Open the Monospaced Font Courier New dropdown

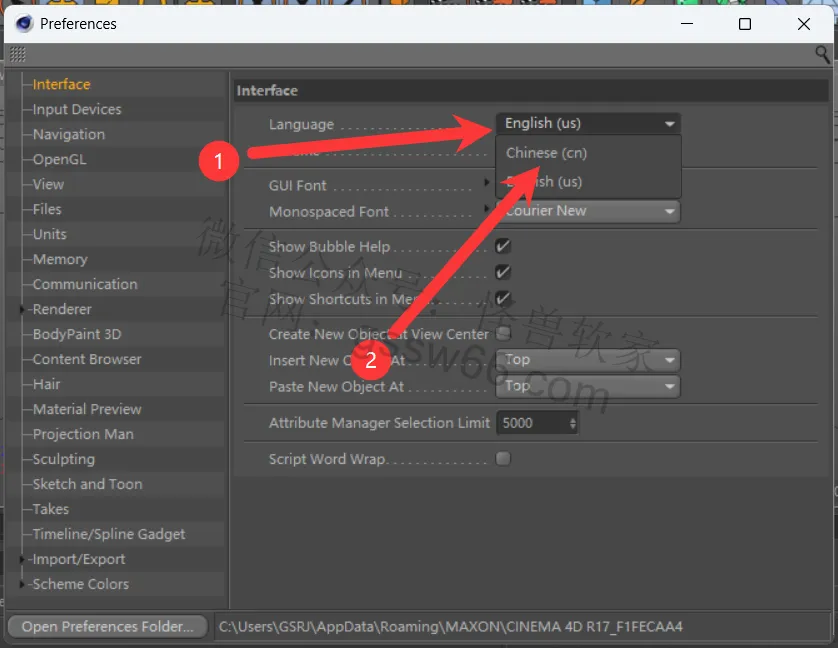click(588, 211)
